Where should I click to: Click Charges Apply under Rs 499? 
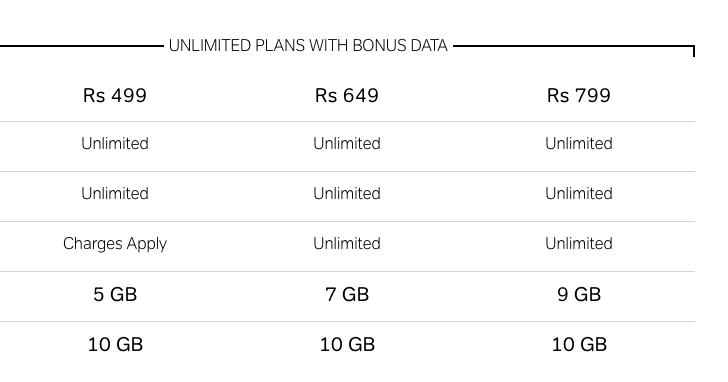point(115,244)
